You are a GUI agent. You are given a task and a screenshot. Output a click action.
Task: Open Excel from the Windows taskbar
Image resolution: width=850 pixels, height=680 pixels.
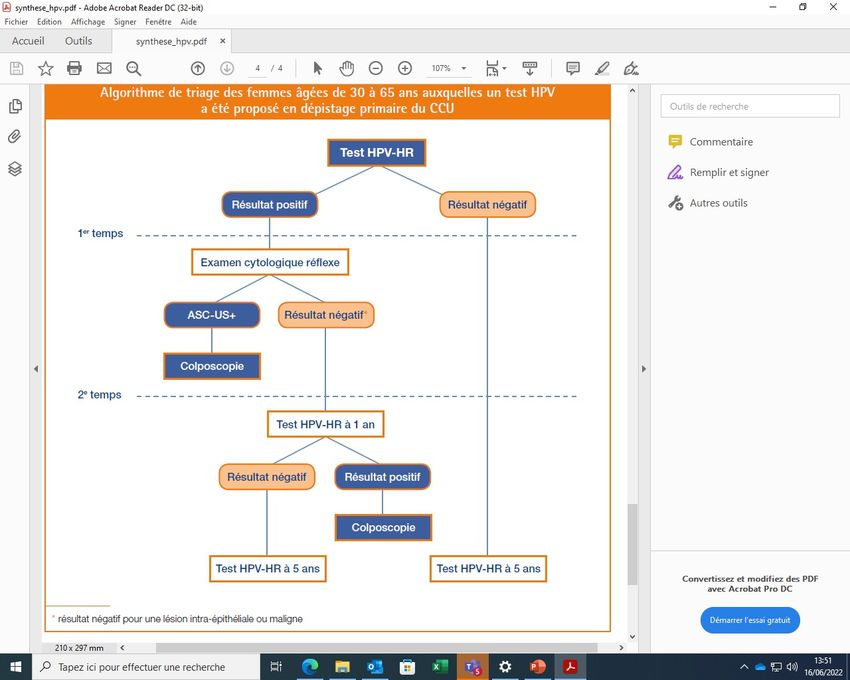pos(439,666)
